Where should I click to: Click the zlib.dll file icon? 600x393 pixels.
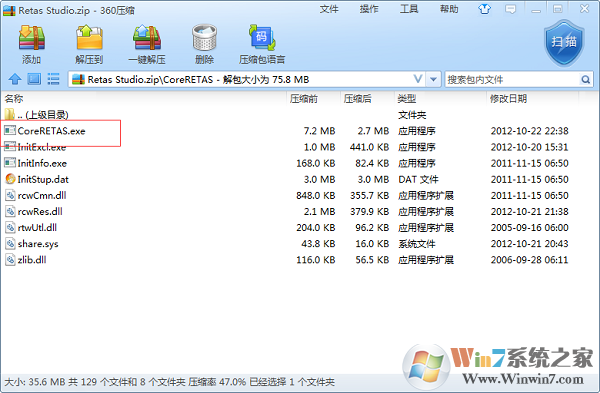click(10, 259)
